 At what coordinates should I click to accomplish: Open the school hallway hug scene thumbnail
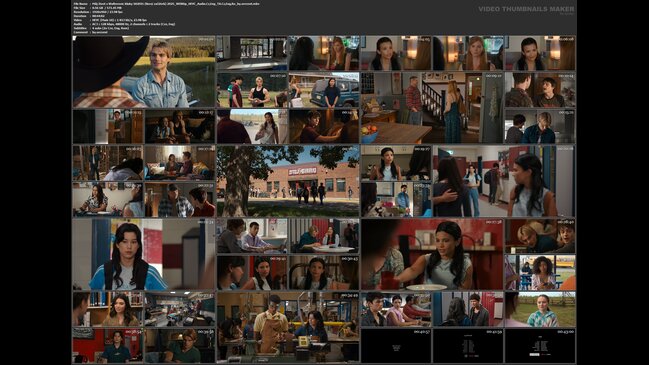(x=504, y=181)
